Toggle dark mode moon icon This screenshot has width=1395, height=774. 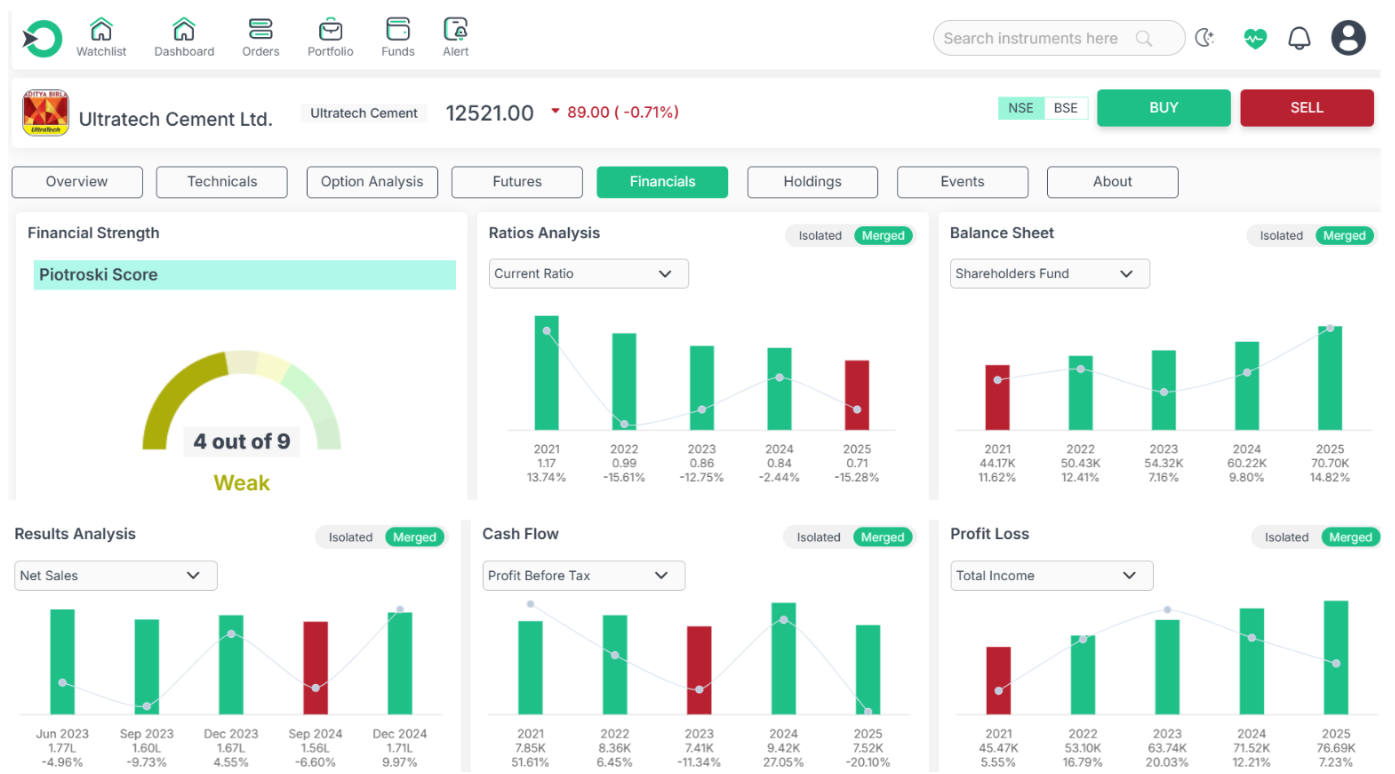pos(1205,39)
